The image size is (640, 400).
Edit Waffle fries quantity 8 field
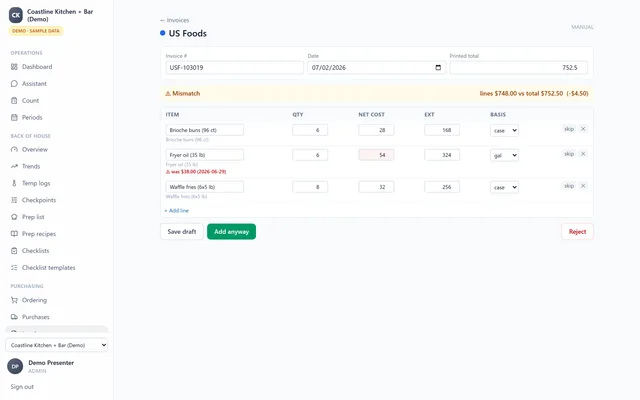(310, 187)
